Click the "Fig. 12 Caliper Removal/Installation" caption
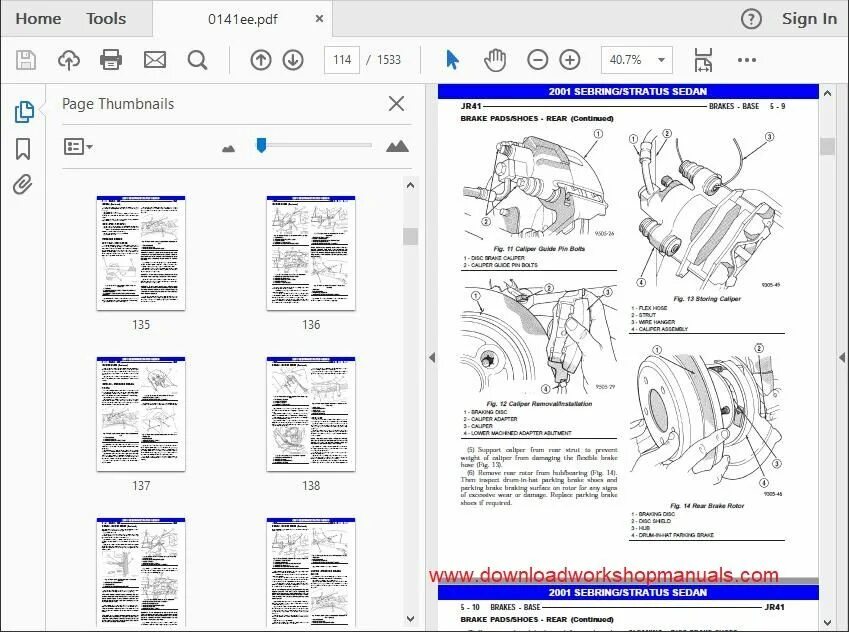The image size is (849, 632). [x=539, y=403]
